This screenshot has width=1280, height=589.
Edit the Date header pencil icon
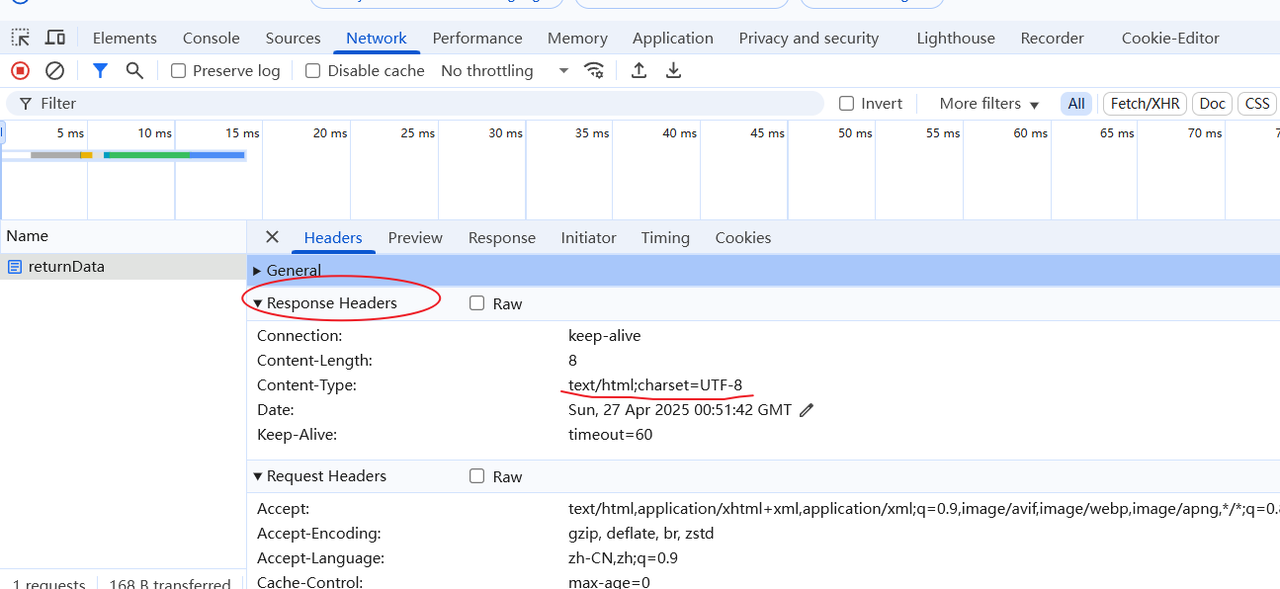pos(807,410)
